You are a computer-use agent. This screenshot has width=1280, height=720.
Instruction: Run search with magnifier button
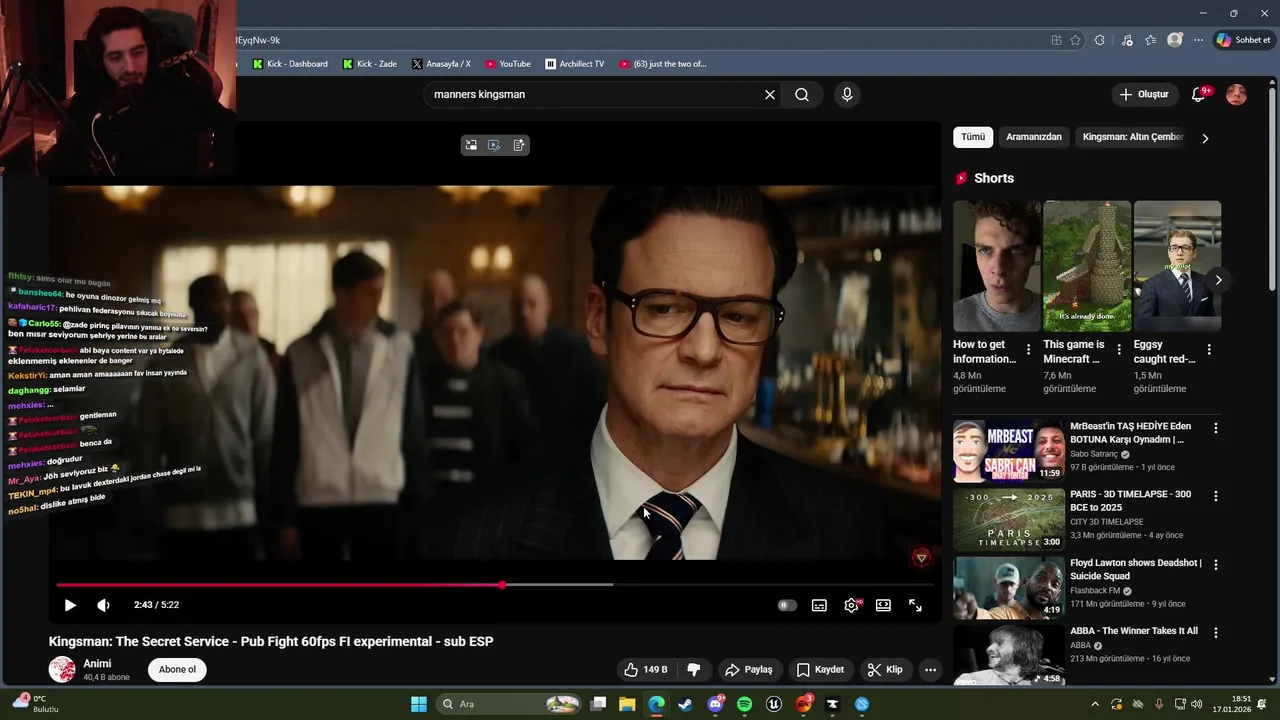point(802,94)
